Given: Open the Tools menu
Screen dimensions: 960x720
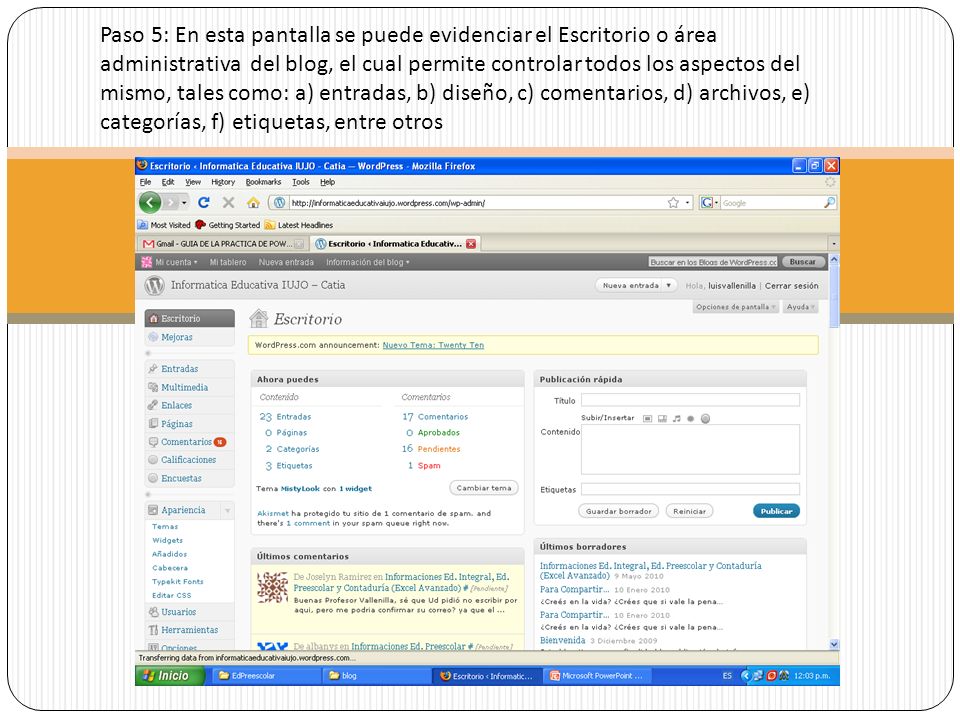Looking at the screenshot, I should [301, 182].
